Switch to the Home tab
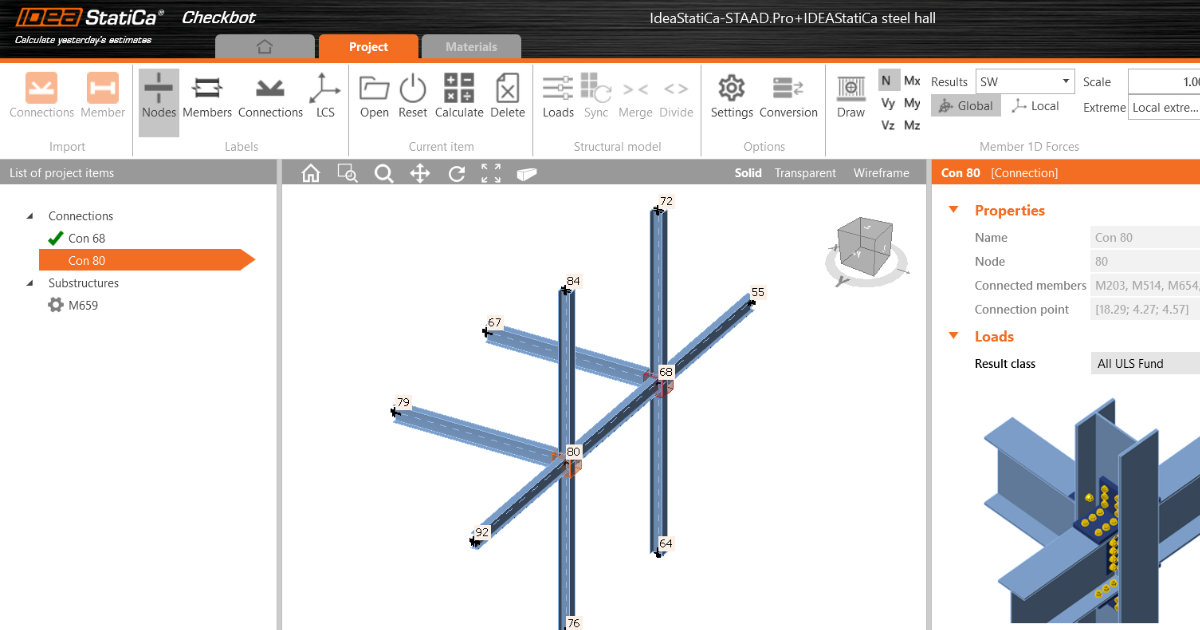 point(264,47)
